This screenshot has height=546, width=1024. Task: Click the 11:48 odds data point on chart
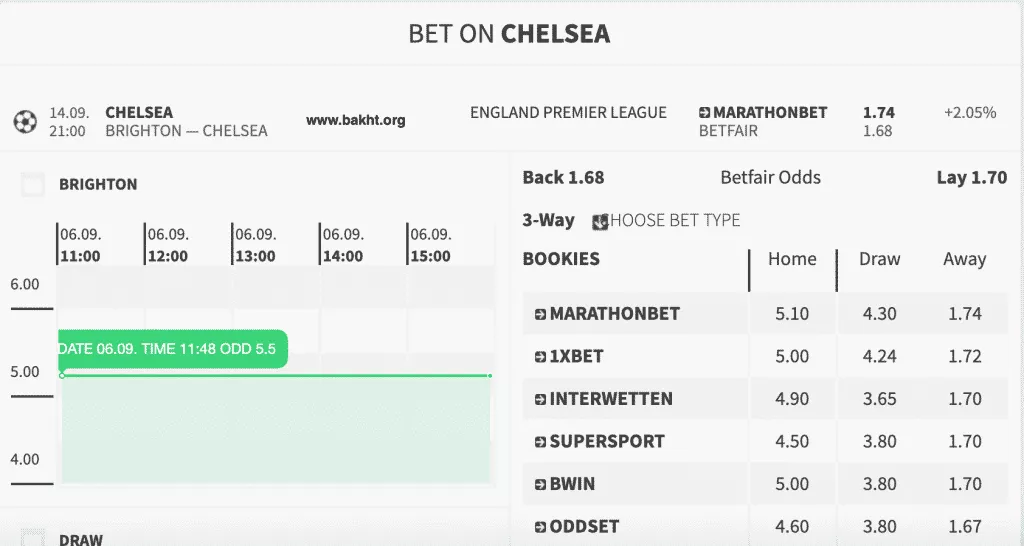pyautogui.click(x=62, y=375)
